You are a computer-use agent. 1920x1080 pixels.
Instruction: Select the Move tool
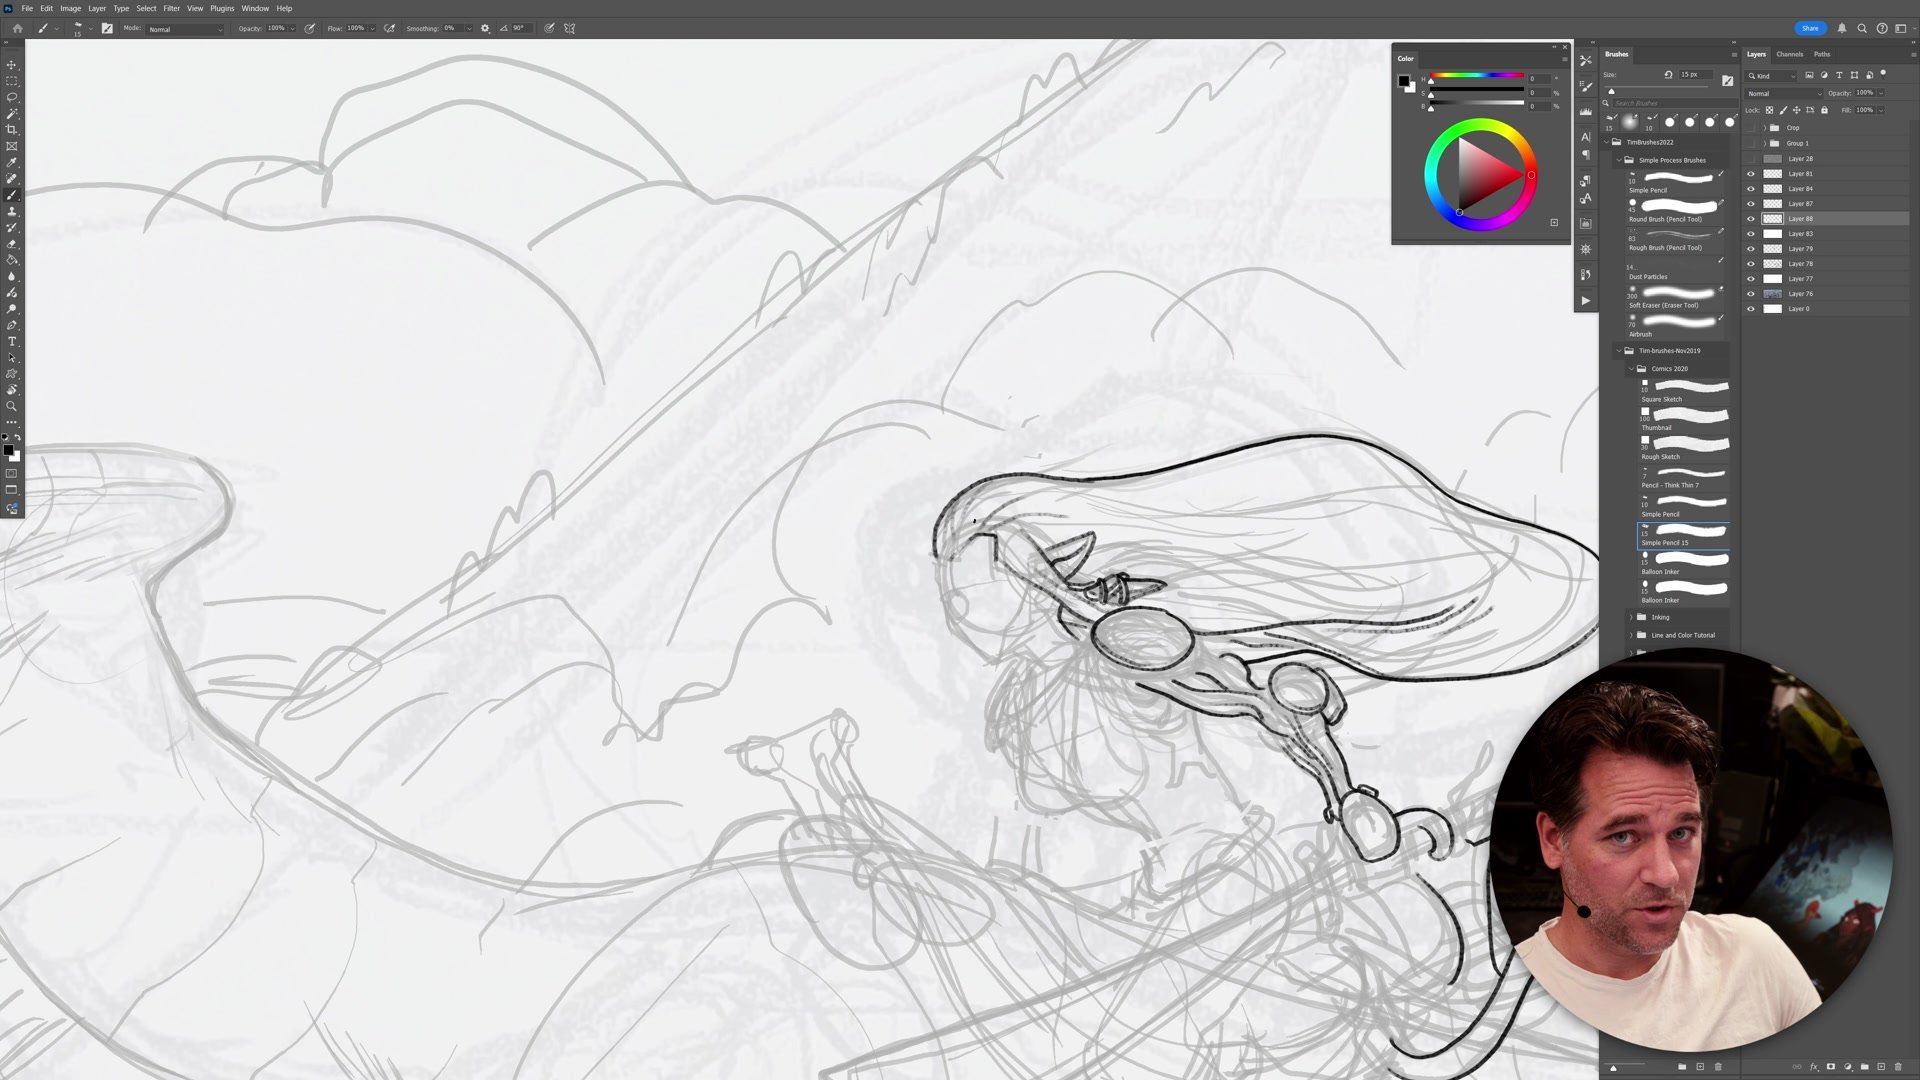pos(12,65)
